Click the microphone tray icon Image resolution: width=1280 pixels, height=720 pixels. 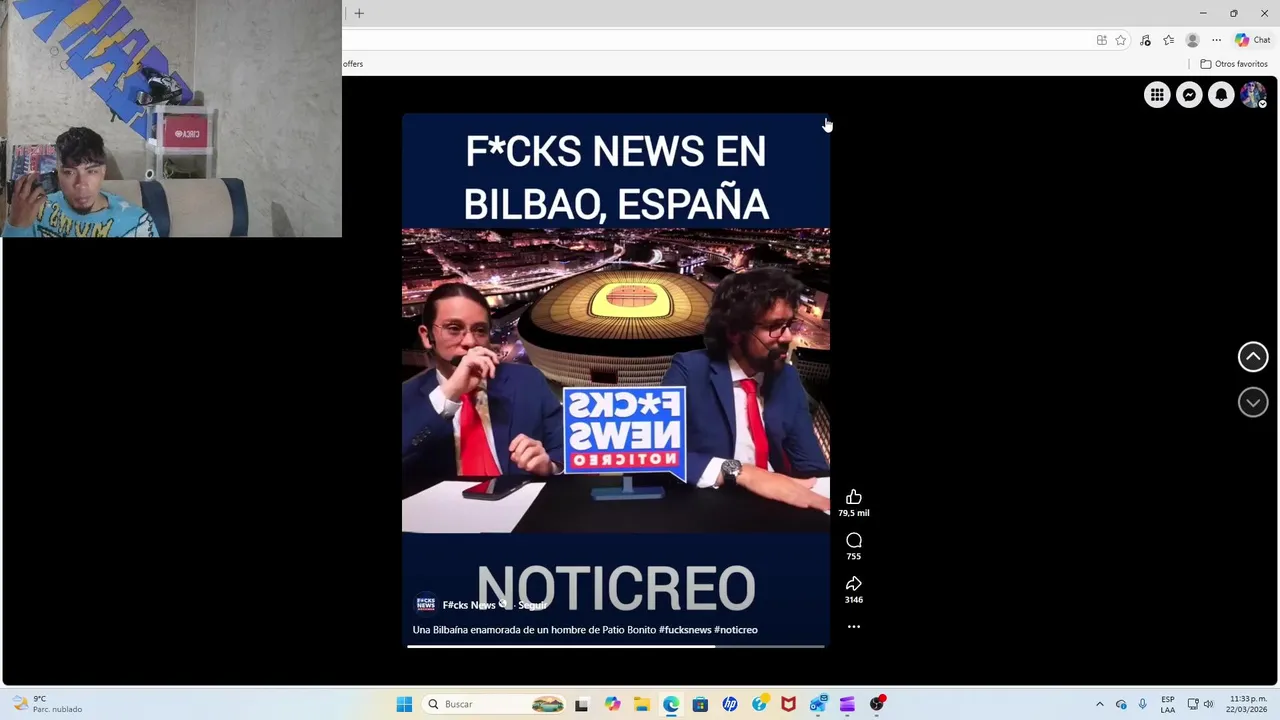(1143, 704)
